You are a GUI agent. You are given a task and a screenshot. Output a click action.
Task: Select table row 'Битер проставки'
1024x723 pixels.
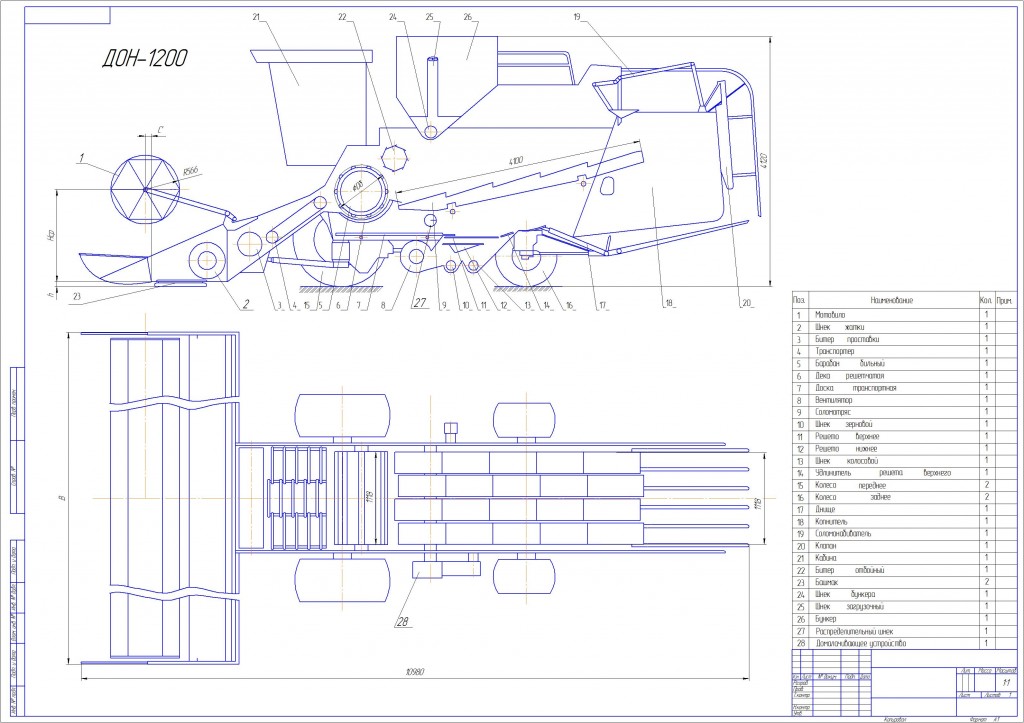click(x=904, y=340)
